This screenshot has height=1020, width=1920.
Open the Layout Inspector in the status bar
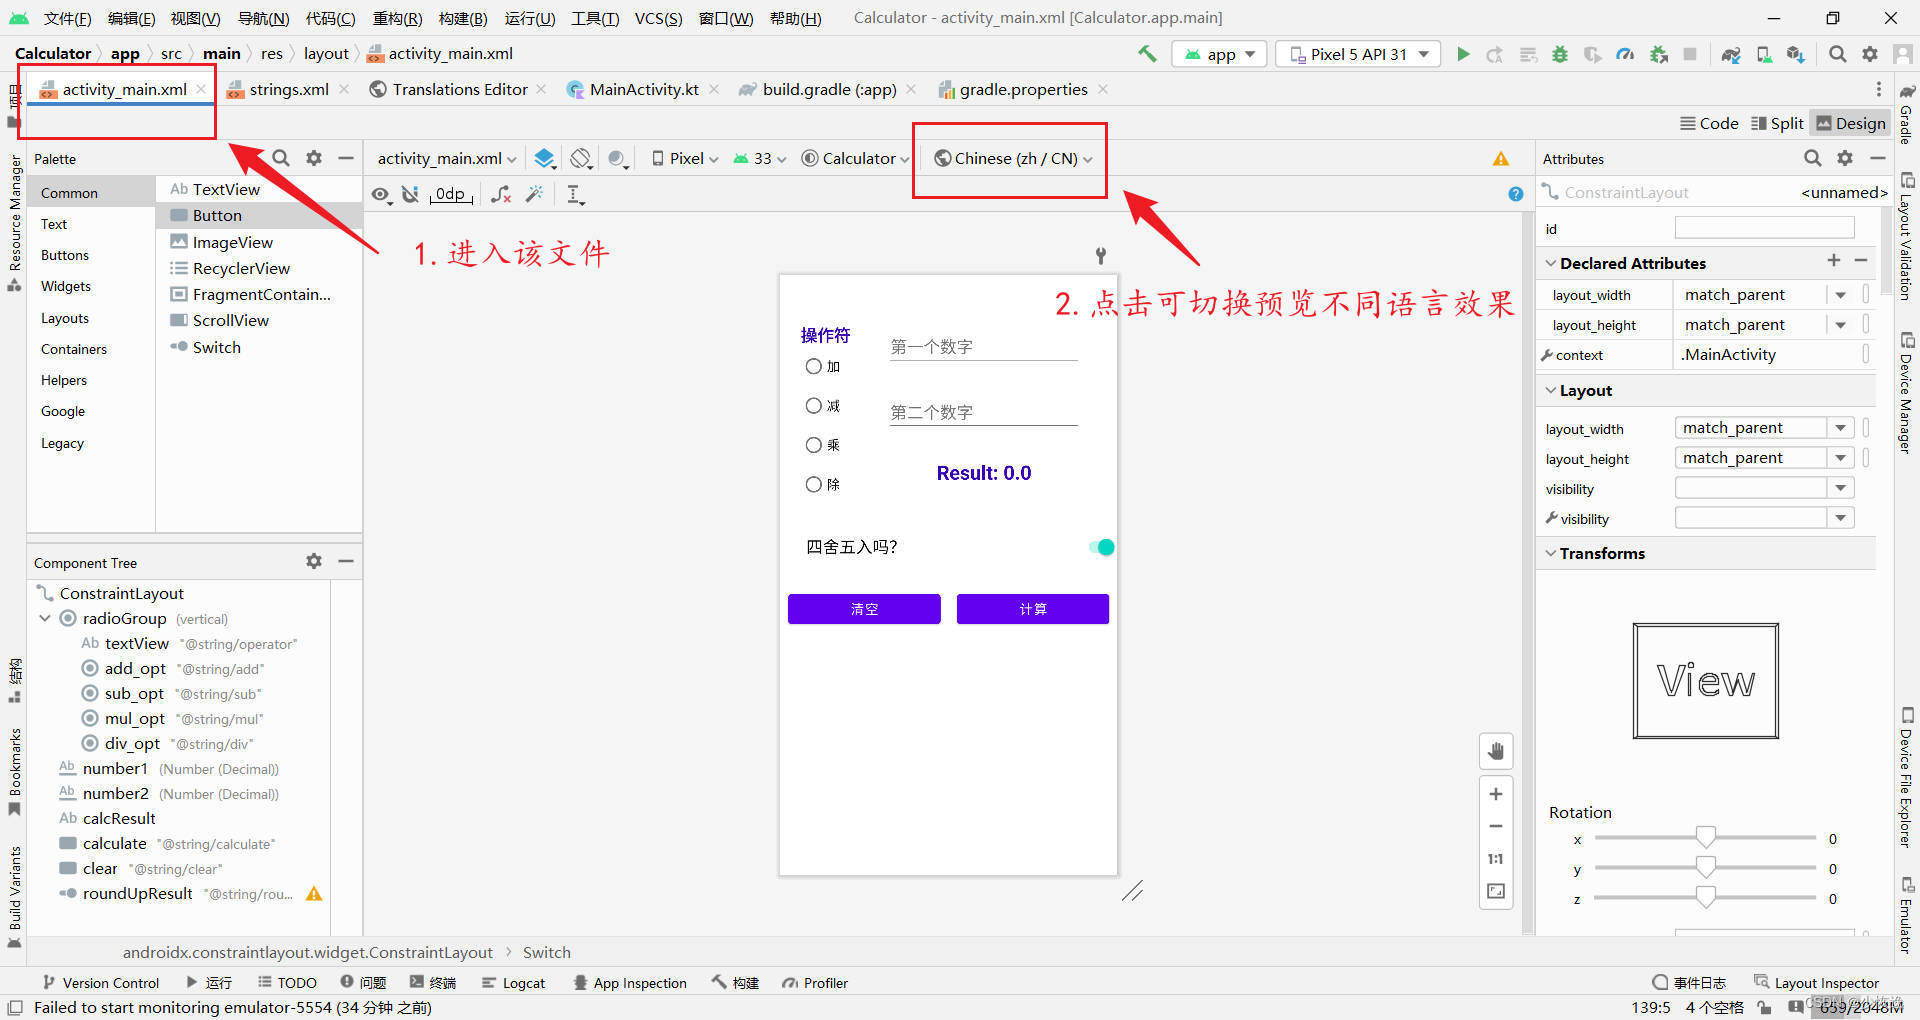(1826, 982)
